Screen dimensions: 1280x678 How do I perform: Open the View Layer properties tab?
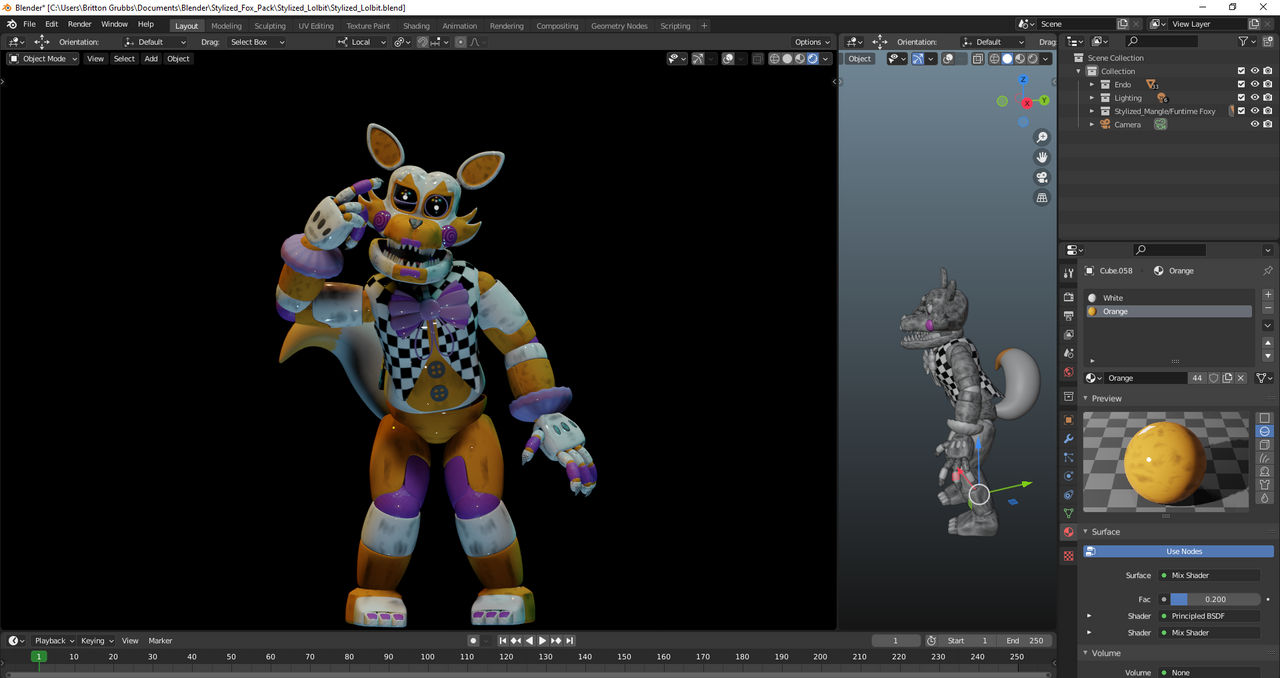pos(1068,335)
